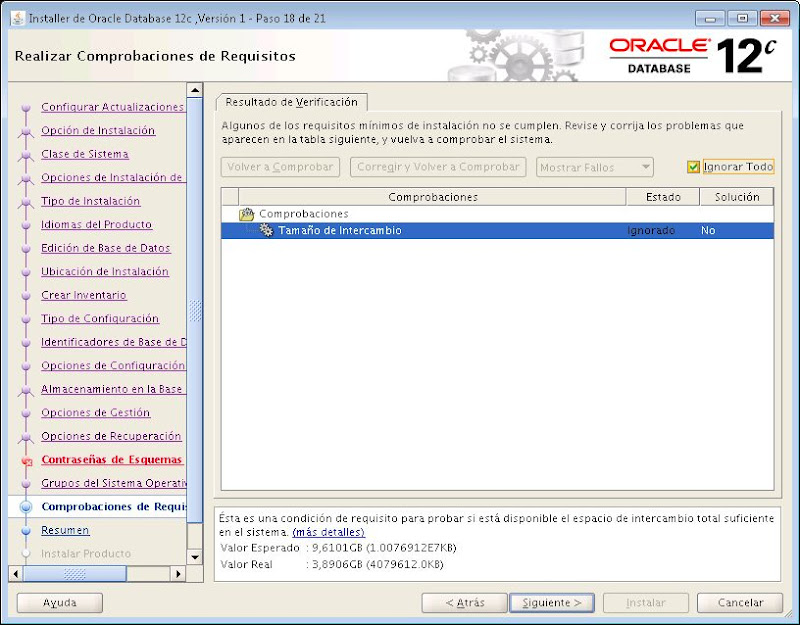Click the steps panel scroll left arrow
The image size is (800, 625).
tap(16, 573)
